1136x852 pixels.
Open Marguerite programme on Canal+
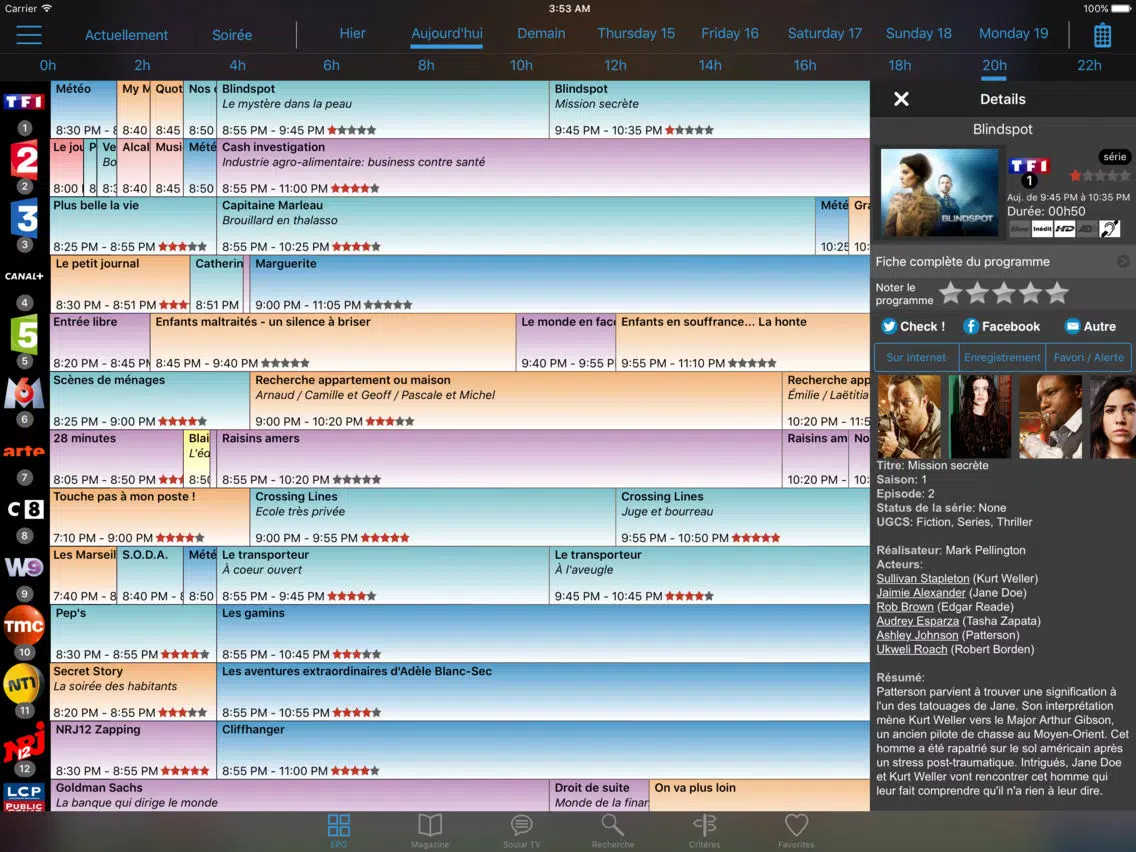(559, 284)
